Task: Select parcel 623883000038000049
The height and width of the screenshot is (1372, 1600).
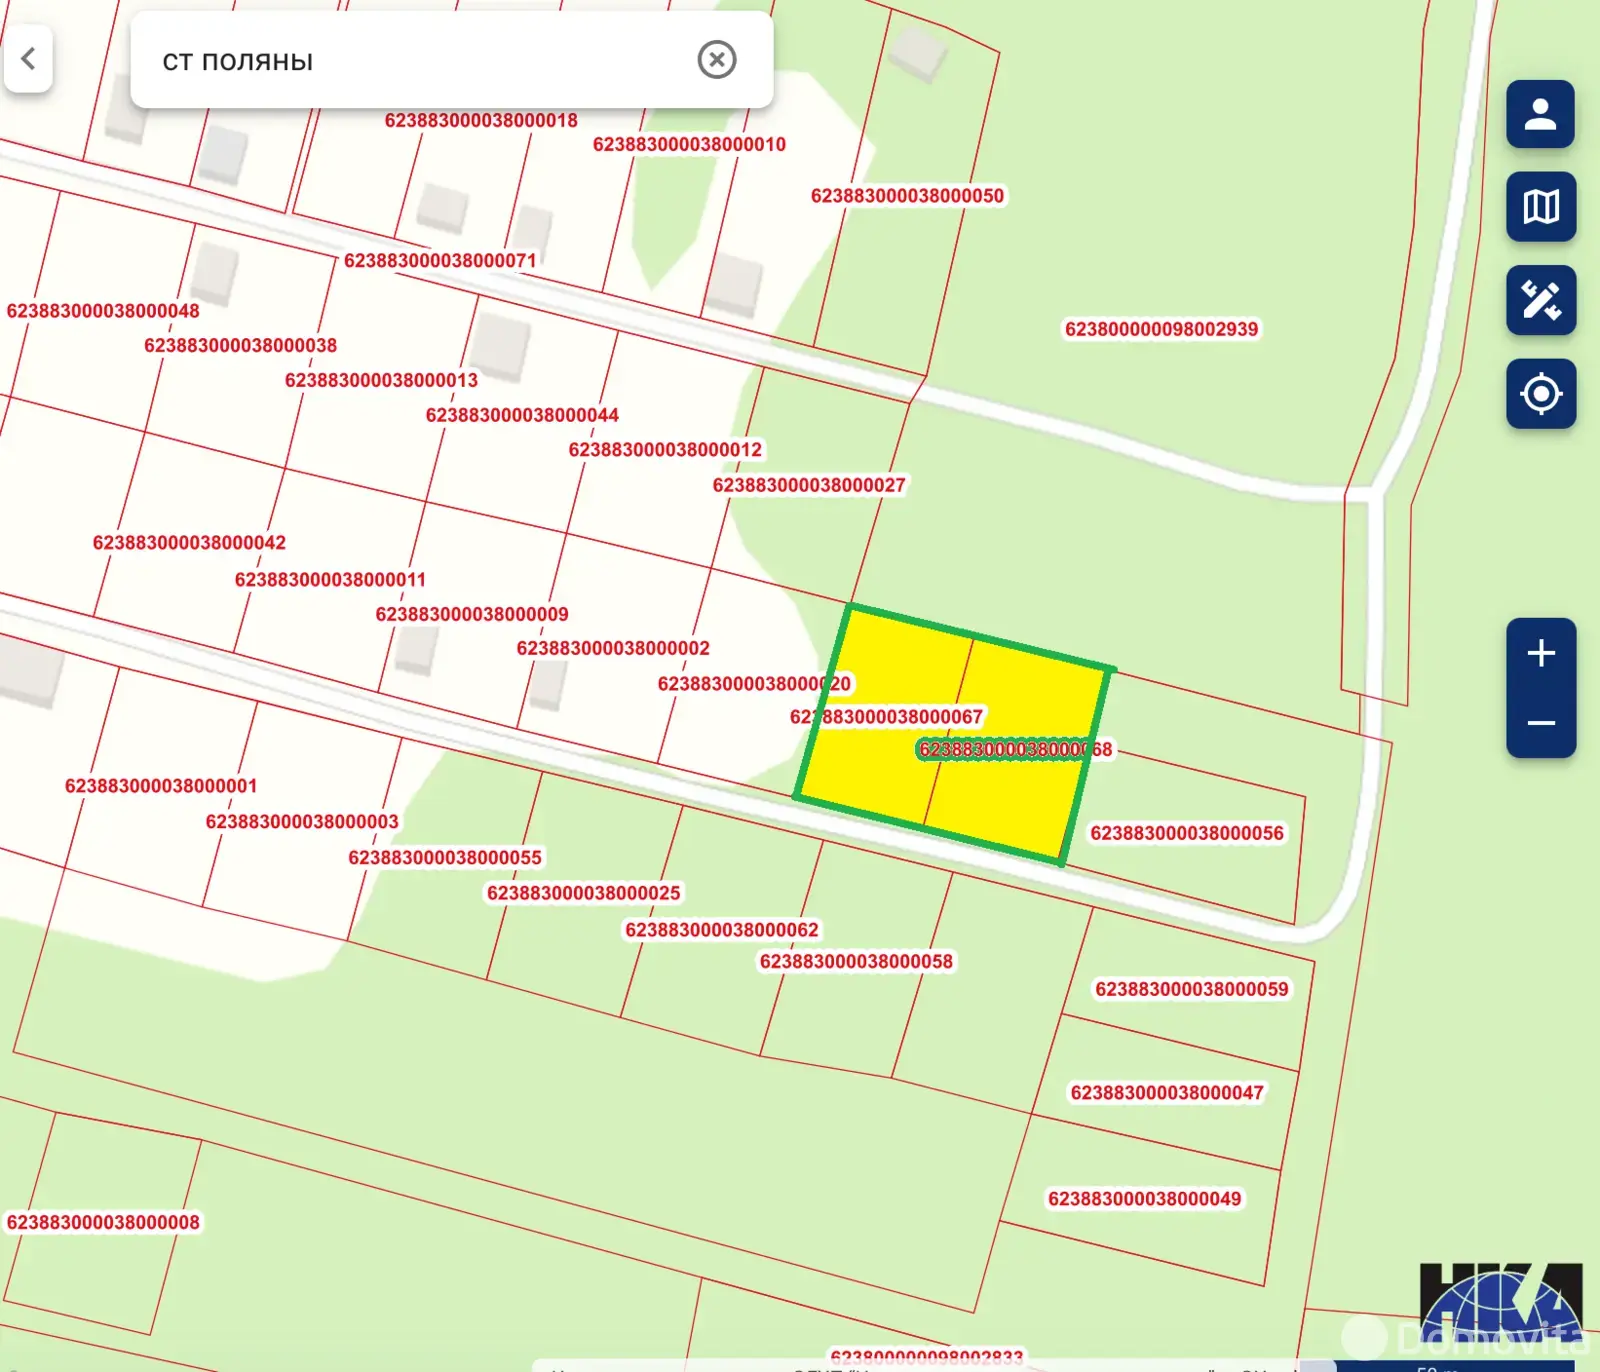Action: pyautogui.click(x=1144, y=1199)
